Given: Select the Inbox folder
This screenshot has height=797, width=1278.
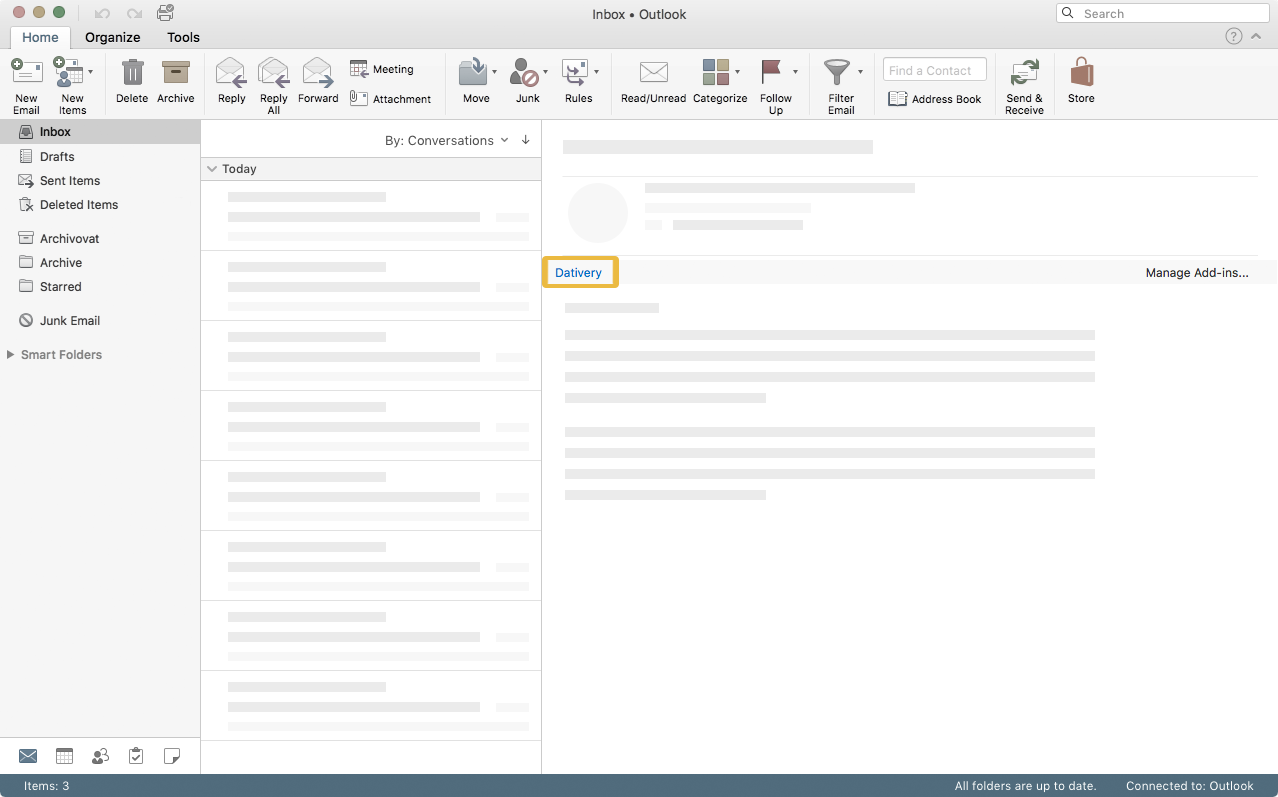Looking at the screenshot, I should click(x=100, y=132).
